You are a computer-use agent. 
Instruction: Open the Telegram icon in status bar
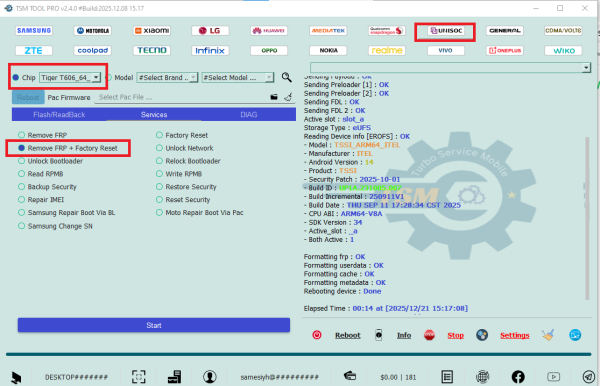click(589, 377)
